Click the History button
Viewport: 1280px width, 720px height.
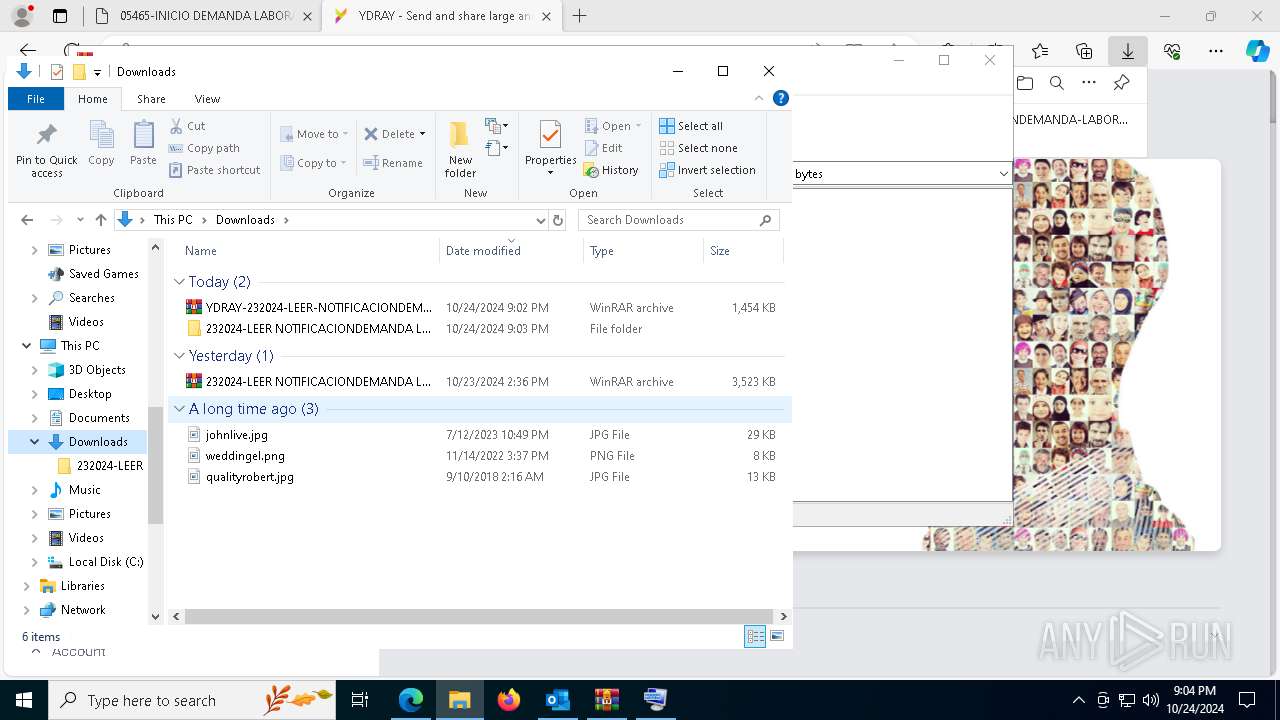tap(611, 170)
